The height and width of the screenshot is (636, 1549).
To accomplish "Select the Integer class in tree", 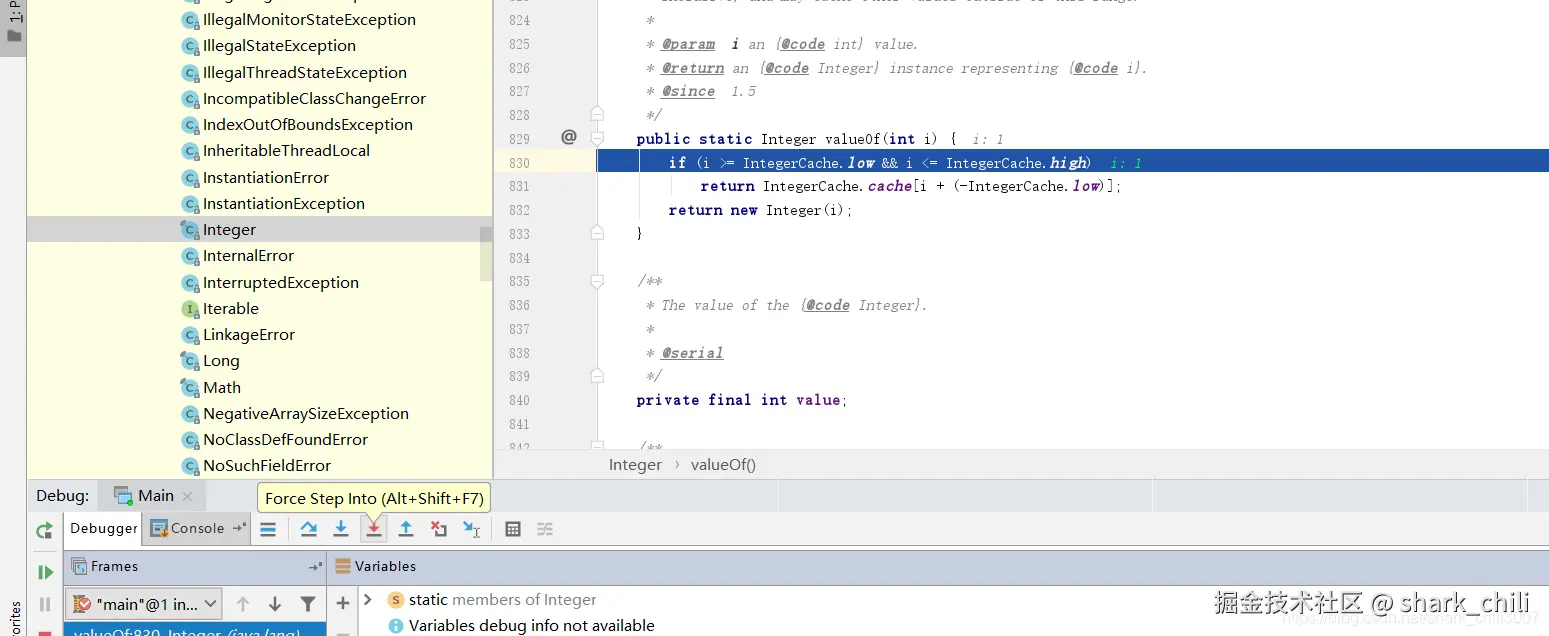I will [x=229, y=230].
